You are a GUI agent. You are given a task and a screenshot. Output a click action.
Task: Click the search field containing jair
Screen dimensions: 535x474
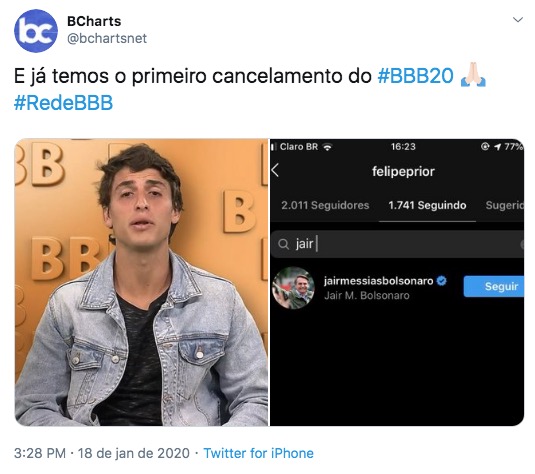click(397, 244)
